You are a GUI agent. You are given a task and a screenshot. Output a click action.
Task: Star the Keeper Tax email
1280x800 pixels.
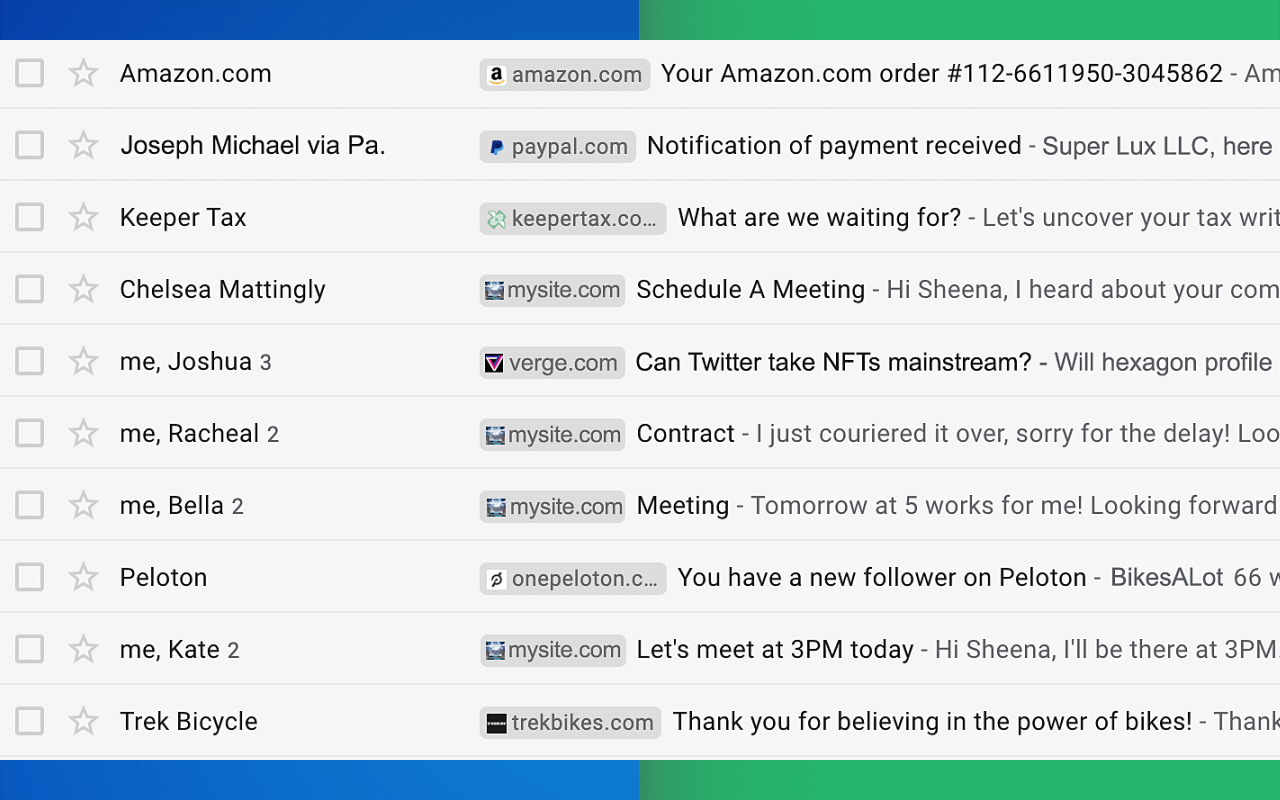click(x=83, y=217)
